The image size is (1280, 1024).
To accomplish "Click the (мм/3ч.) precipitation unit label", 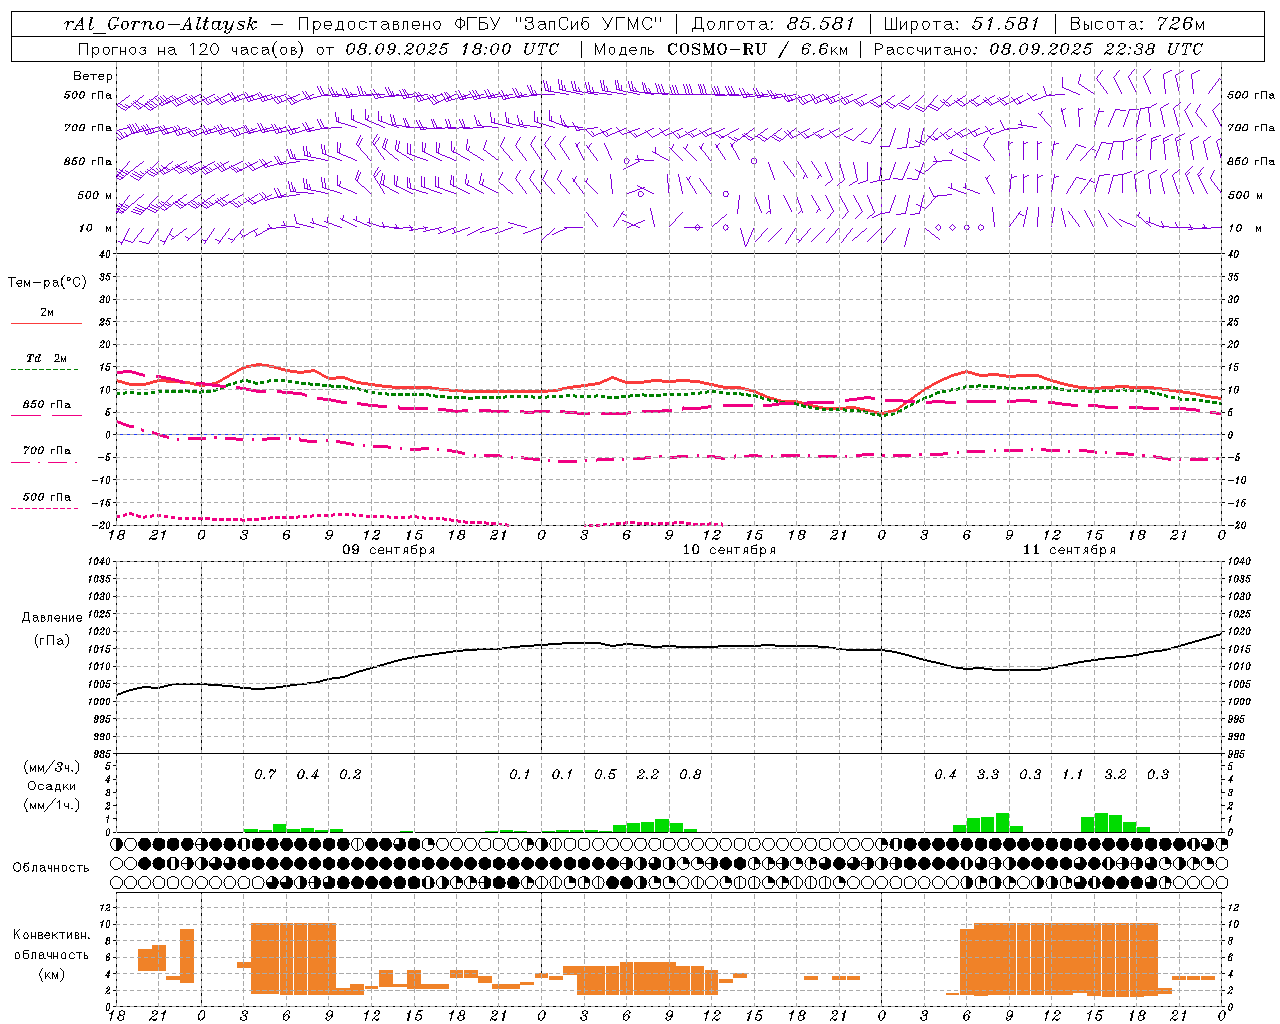I will pyautogui.click(x=52, y=768).
